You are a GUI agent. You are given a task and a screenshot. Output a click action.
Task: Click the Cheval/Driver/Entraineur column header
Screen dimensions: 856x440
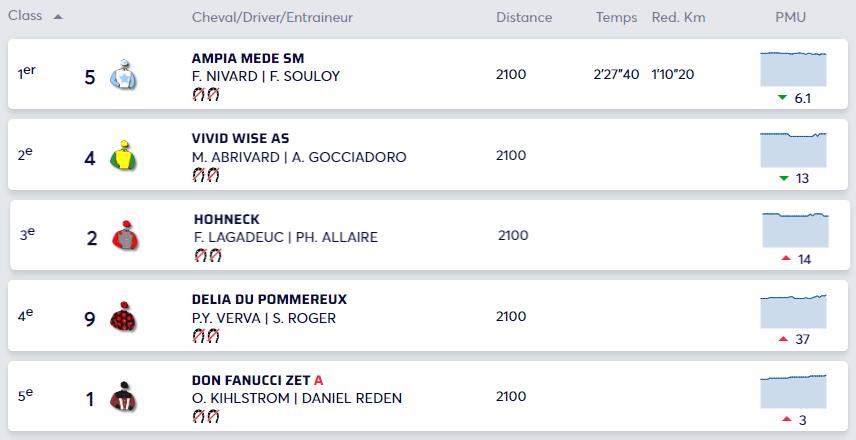coord(272,17)
